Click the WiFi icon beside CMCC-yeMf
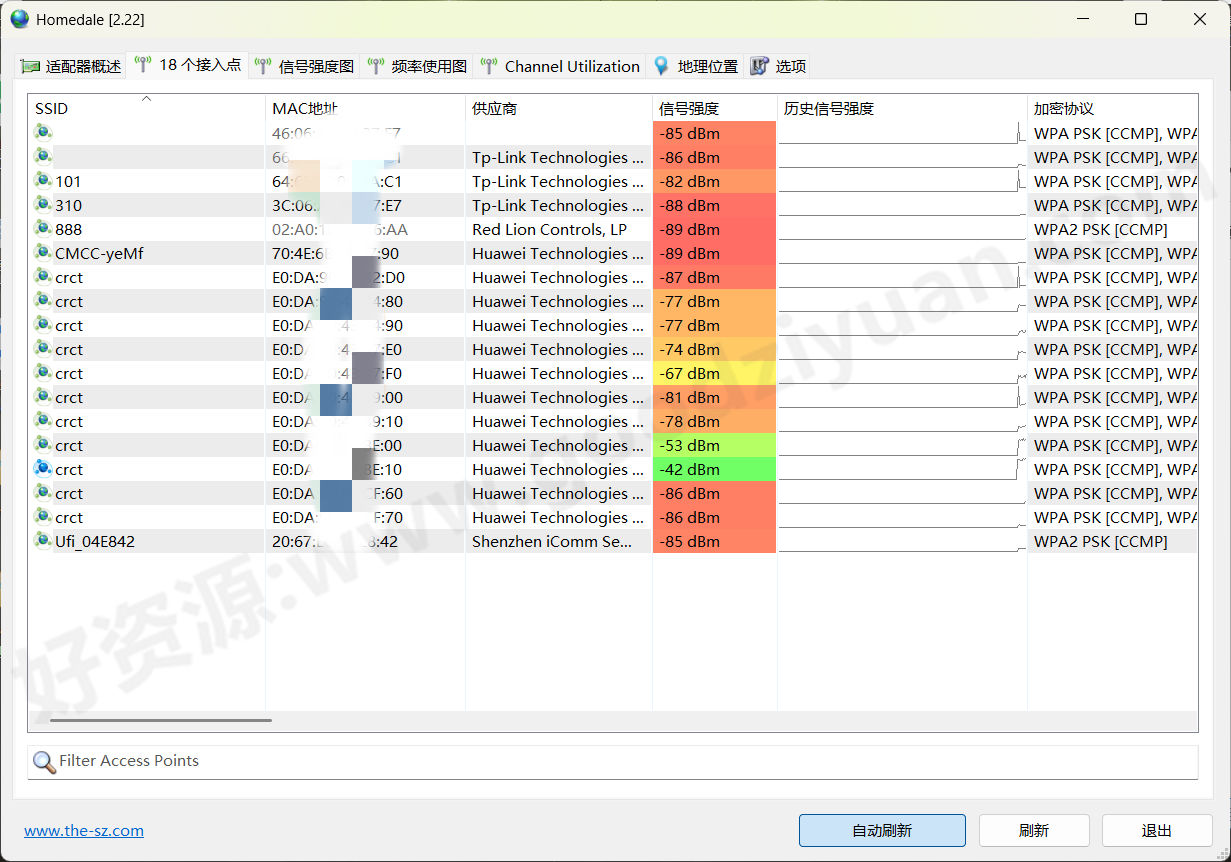 tap(42, 252)
